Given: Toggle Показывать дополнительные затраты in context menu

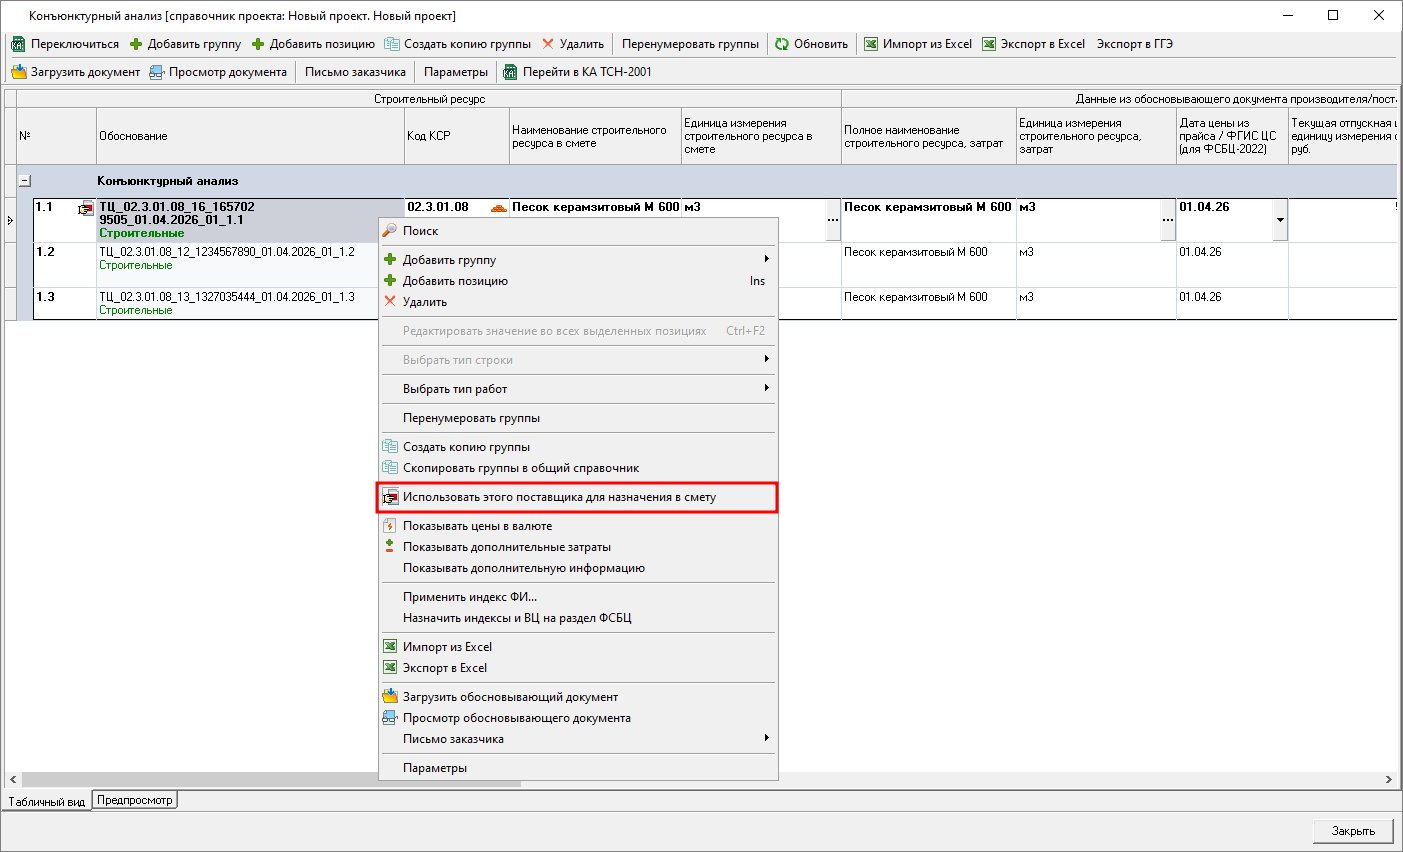Looking at the screenshot, I should point(506,547).
